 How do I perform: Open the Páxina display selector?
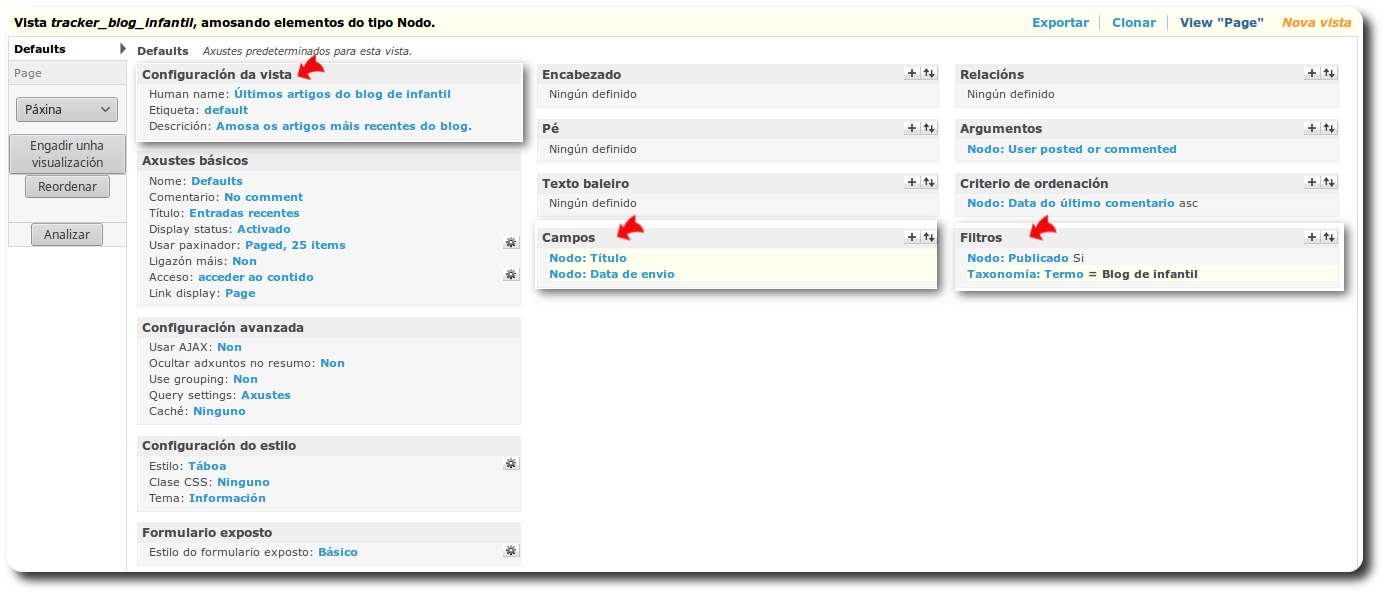pyautogui.click(x=66, y=109)
